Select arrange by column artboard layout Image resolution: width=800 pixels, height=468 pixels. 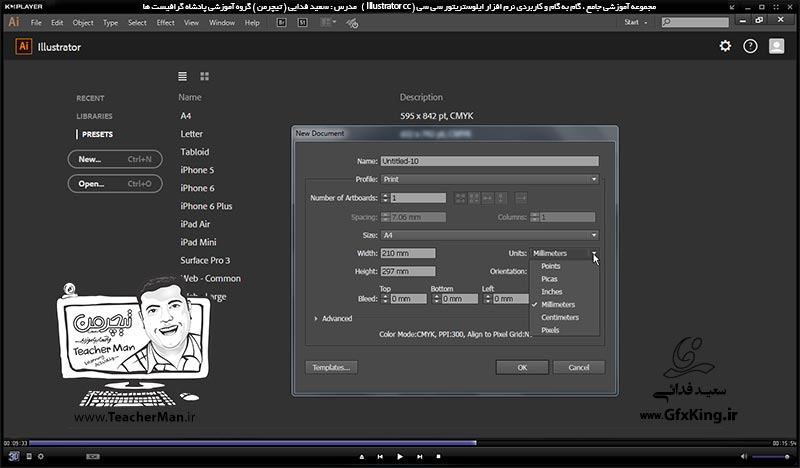click(x=502, y=198)
